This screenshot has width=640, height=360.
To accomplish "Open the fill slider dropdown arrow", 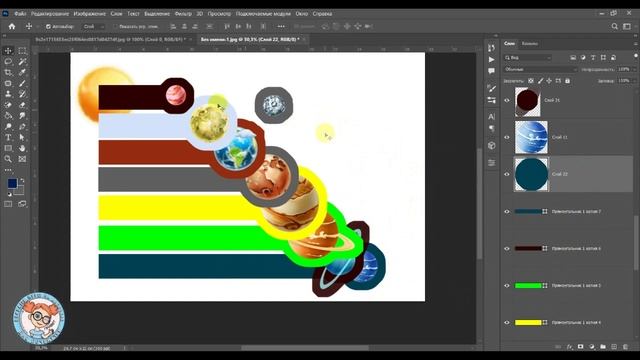I will tap(634, 81).
